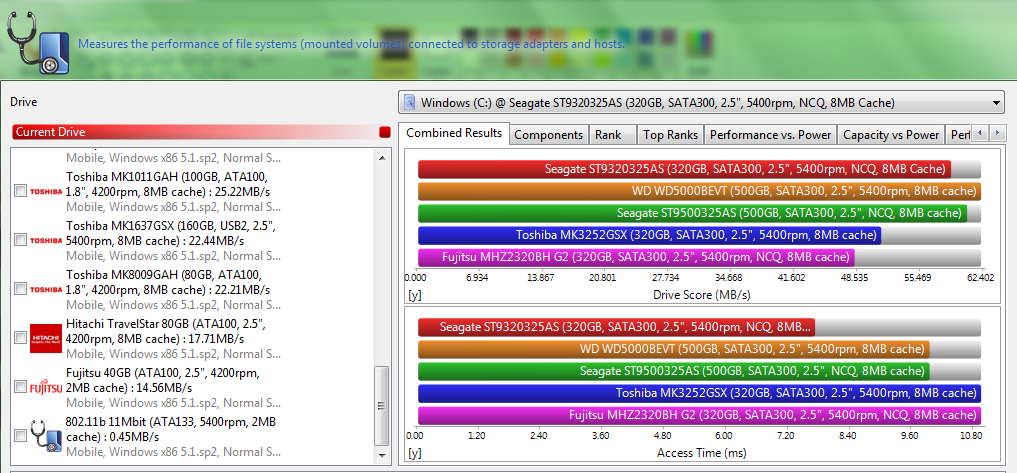Toggle the 802.11b 11Mbit checkbox
Screen dimensions: 1017x473
tap(20, 437)
